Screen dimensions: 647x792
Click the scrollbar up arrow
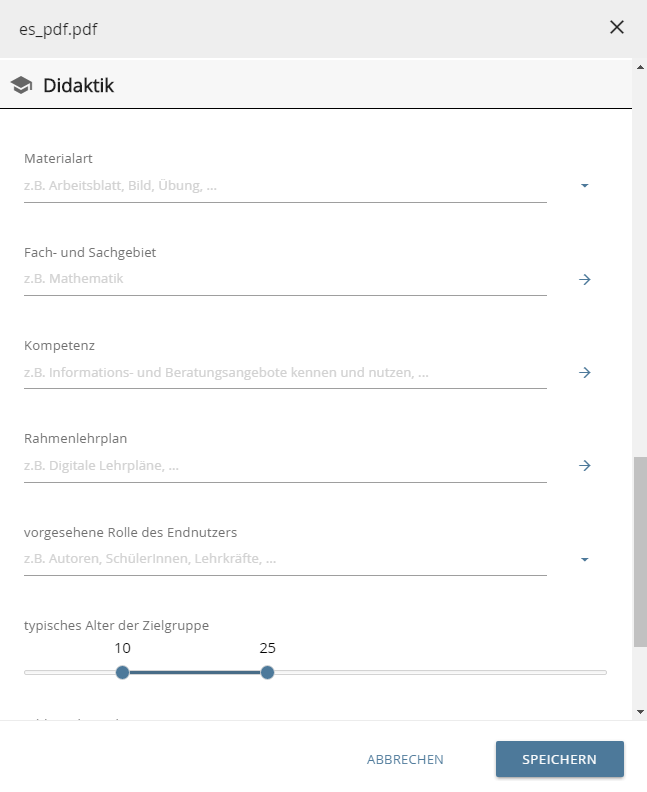(x=640, y=67)
